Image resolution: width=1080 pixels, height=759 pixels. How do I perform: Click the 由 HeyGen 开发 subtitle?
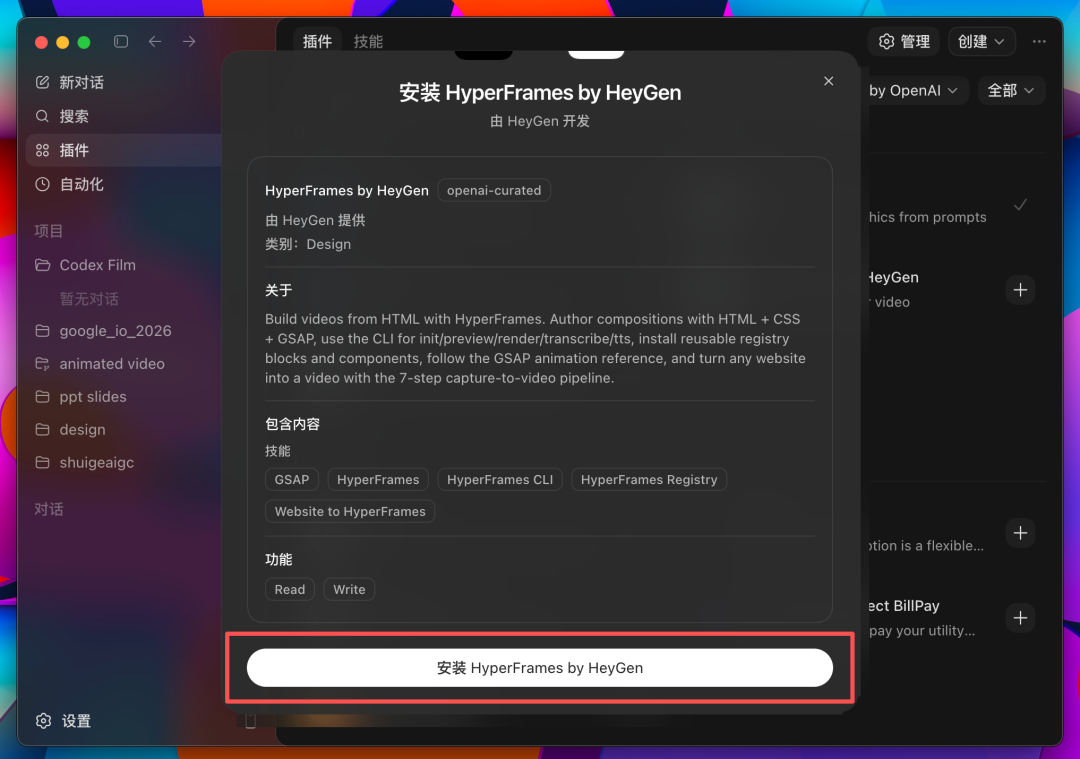pyautogui.click(x=540, y=121)
